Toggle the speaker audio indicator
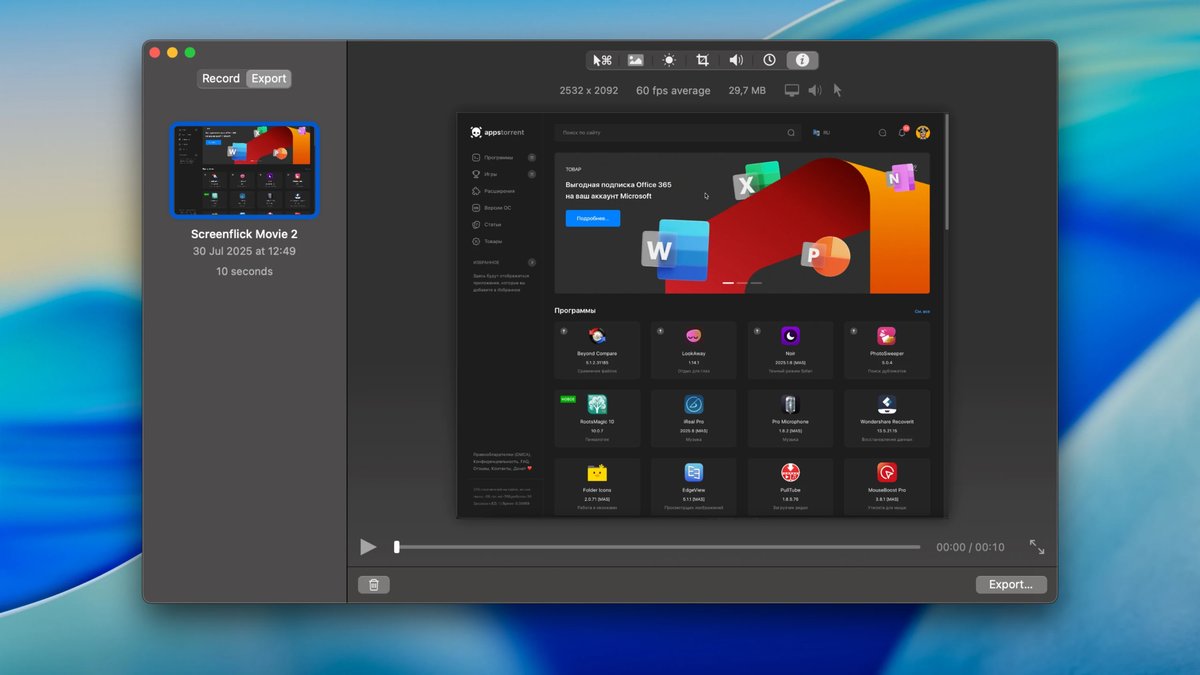The height and width of the screenshot is (675, 1200). coord(815,90)
